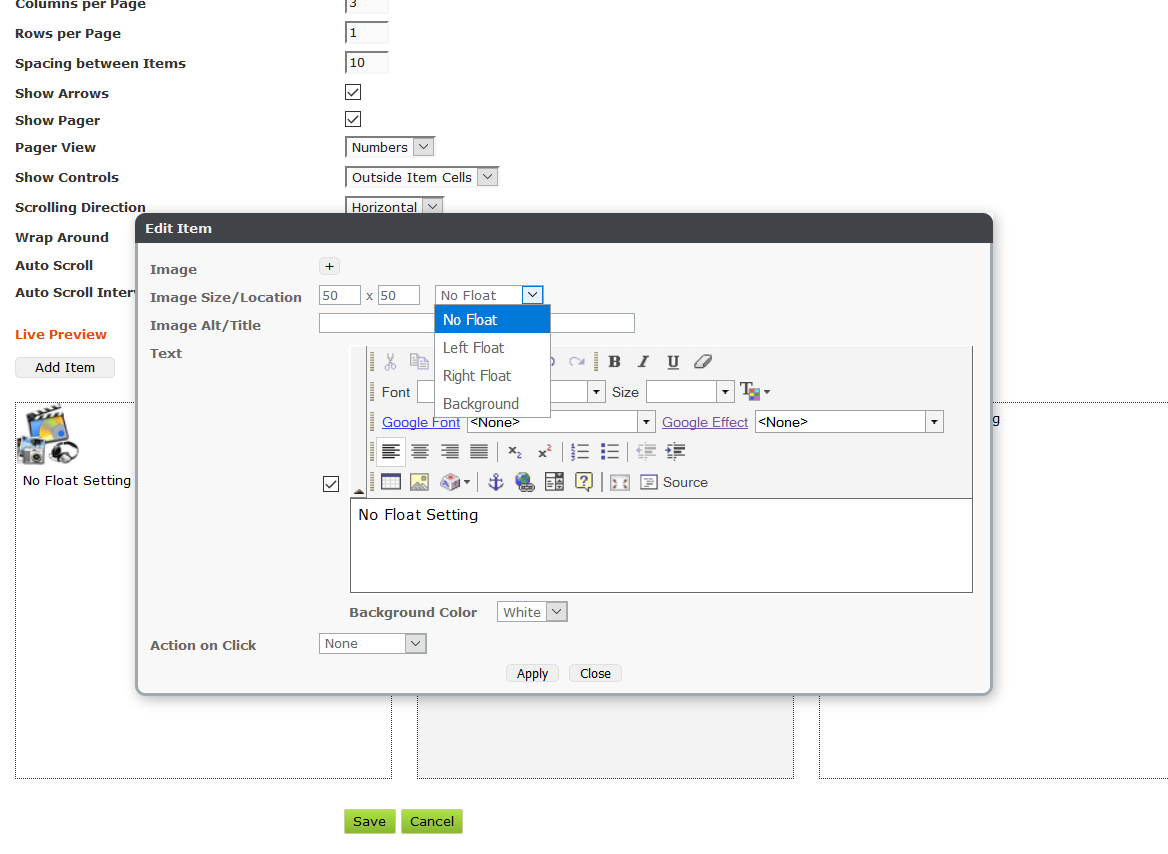Click inside the No Float Setting text area

point(661,545)
